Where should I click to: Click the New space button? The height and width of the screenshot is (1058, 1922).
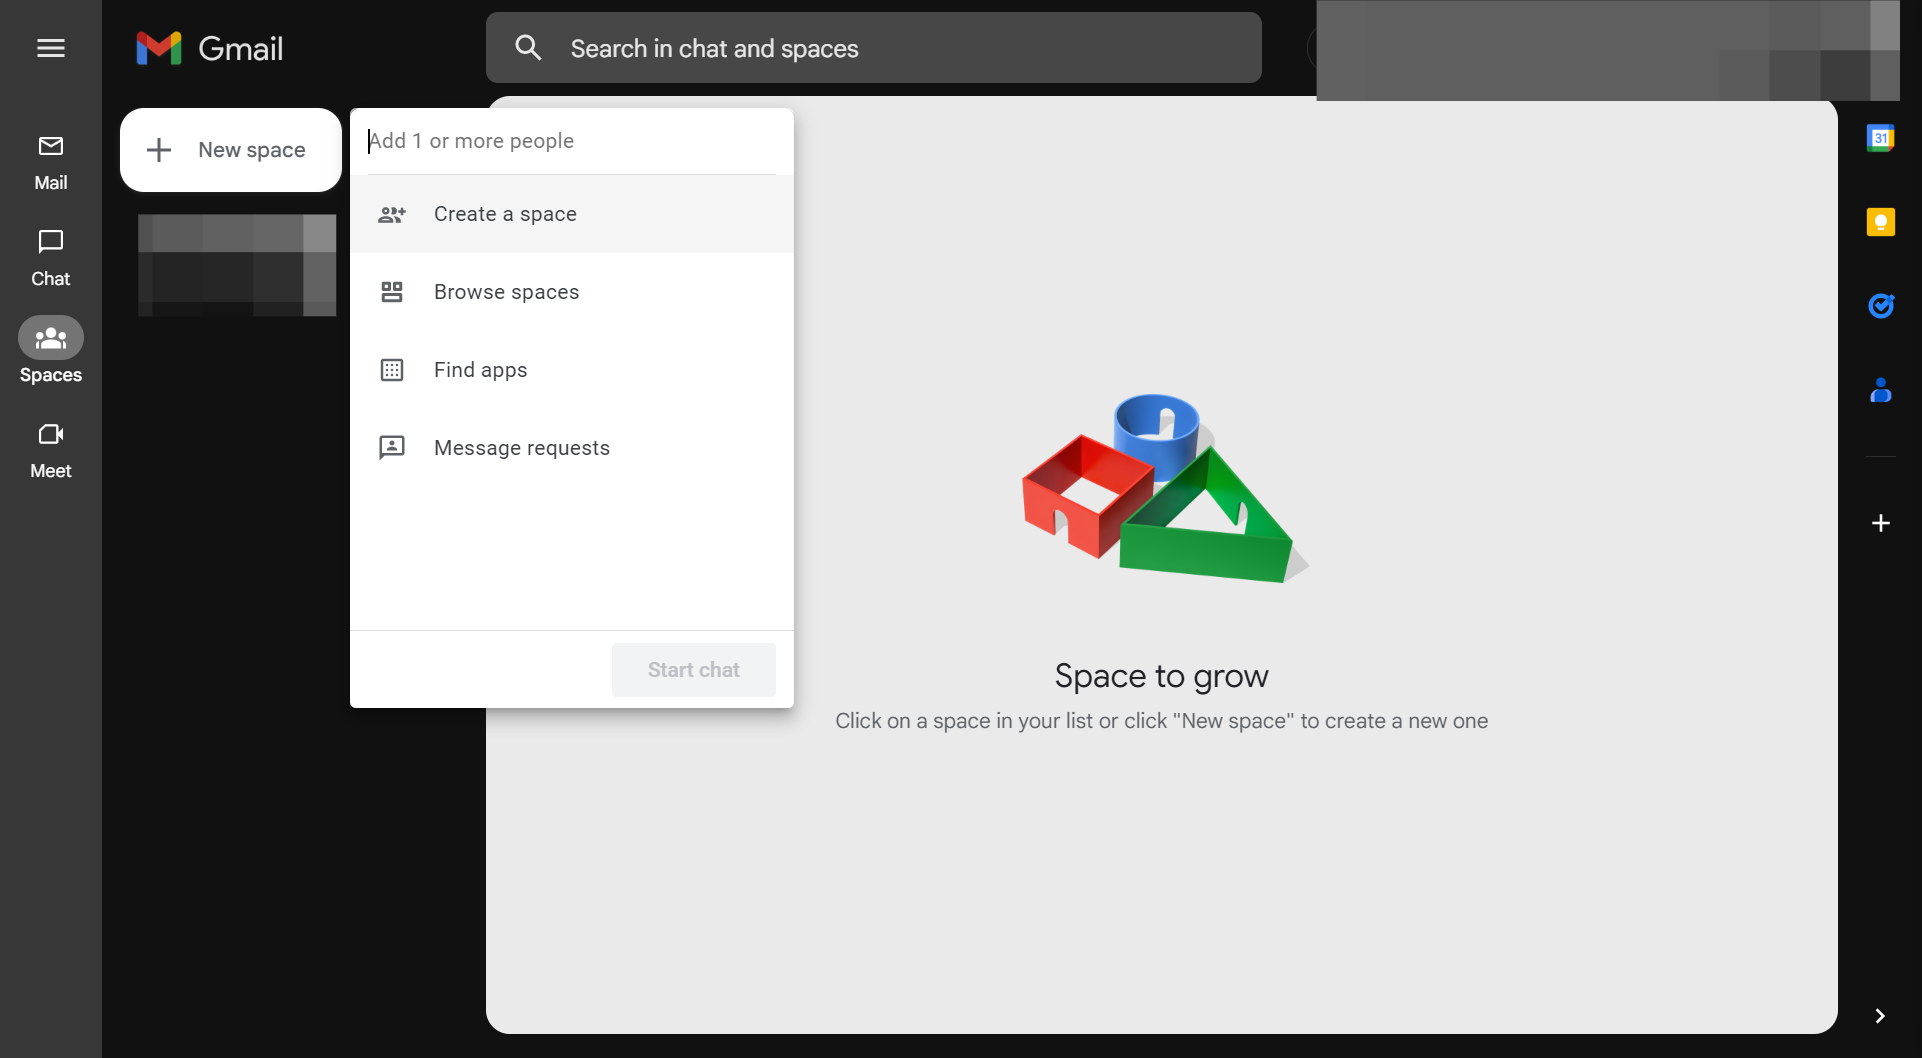coord(231,150)
